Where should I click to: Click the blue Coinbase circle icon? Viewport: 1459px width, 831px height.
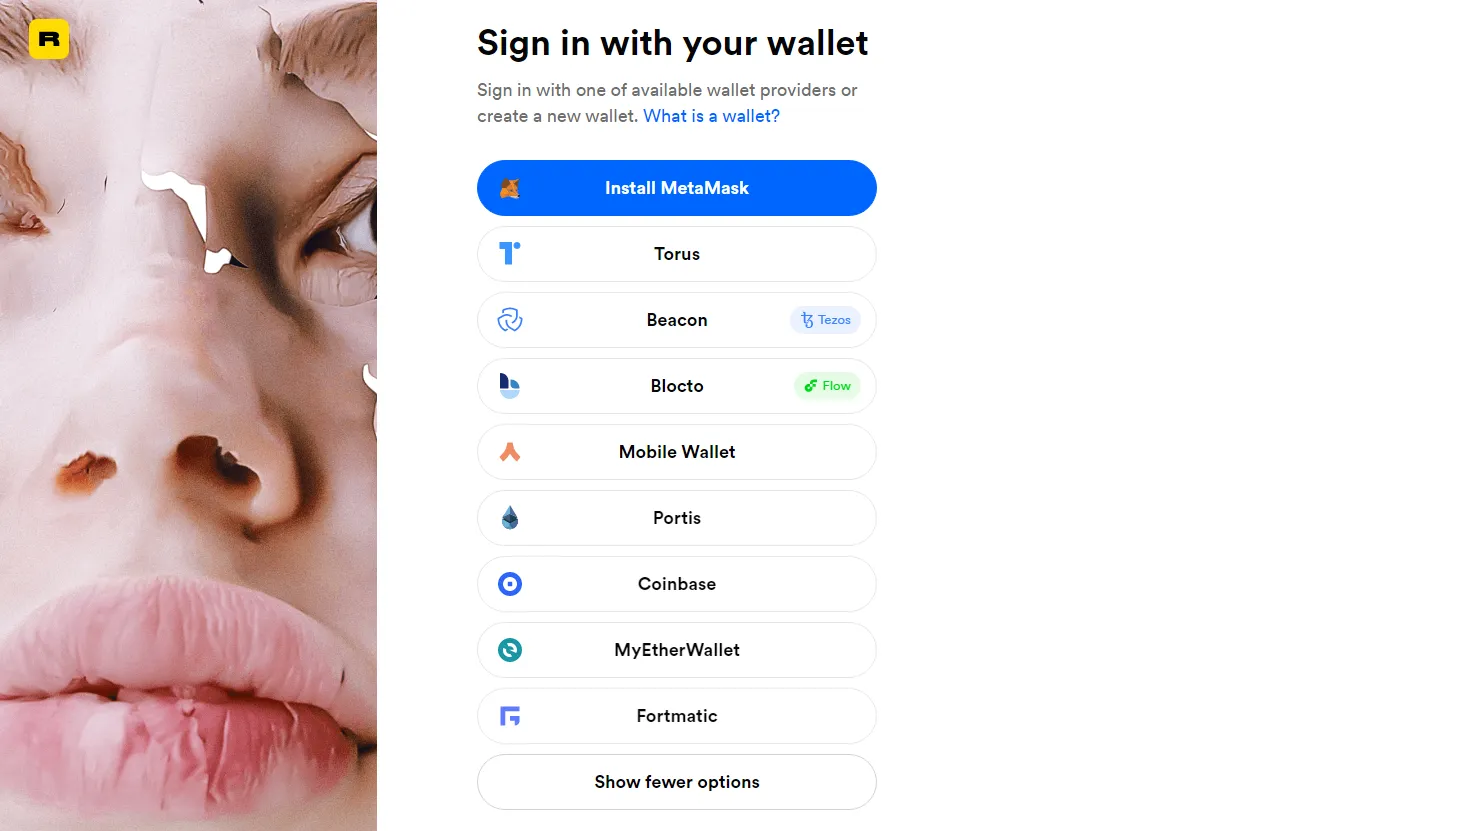coord(510,584)
